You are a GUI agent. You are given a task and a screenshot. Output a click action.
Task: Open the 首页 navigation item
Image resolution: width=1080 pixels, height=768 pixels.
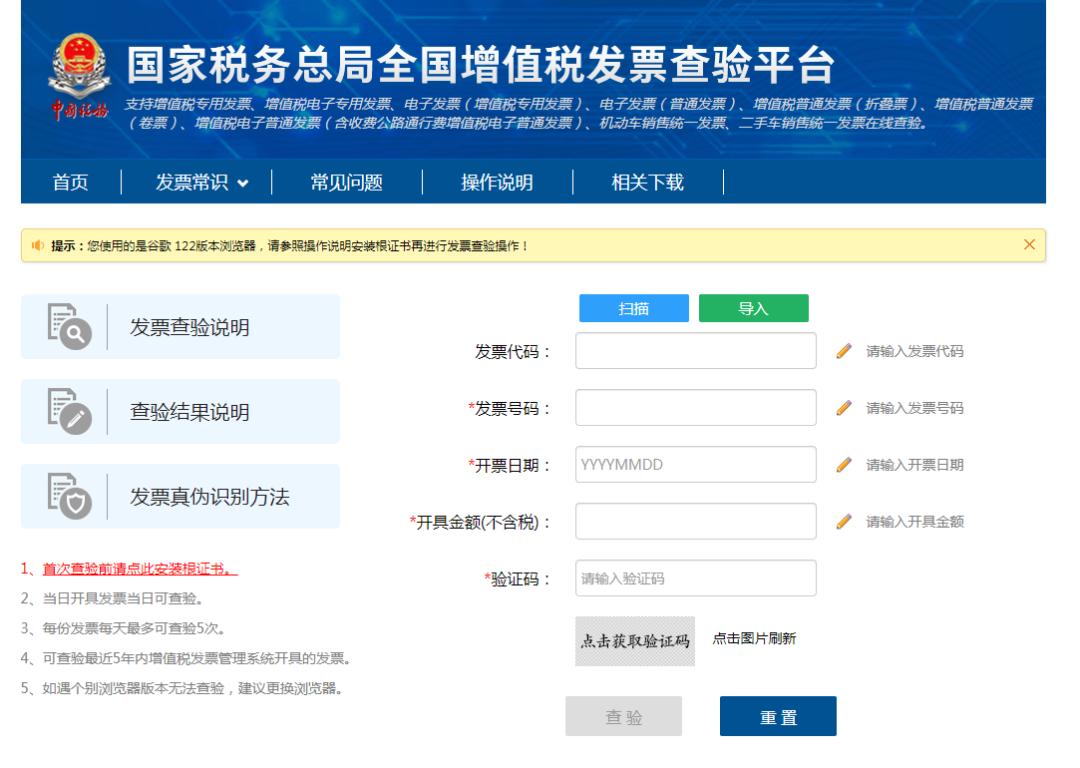(x=70, y=182)
